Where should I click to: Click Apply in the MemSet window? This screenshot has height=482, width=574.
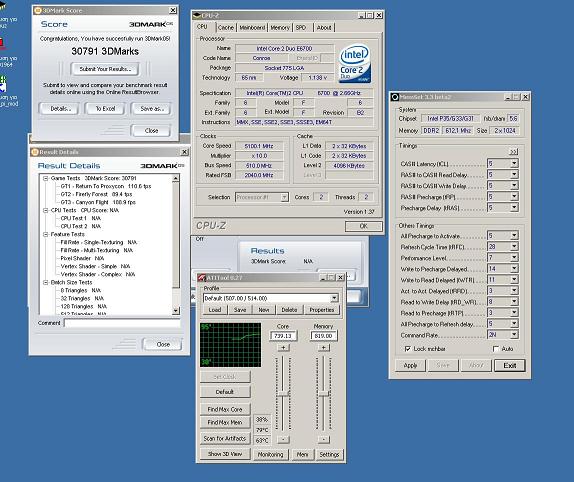[410, 365]
